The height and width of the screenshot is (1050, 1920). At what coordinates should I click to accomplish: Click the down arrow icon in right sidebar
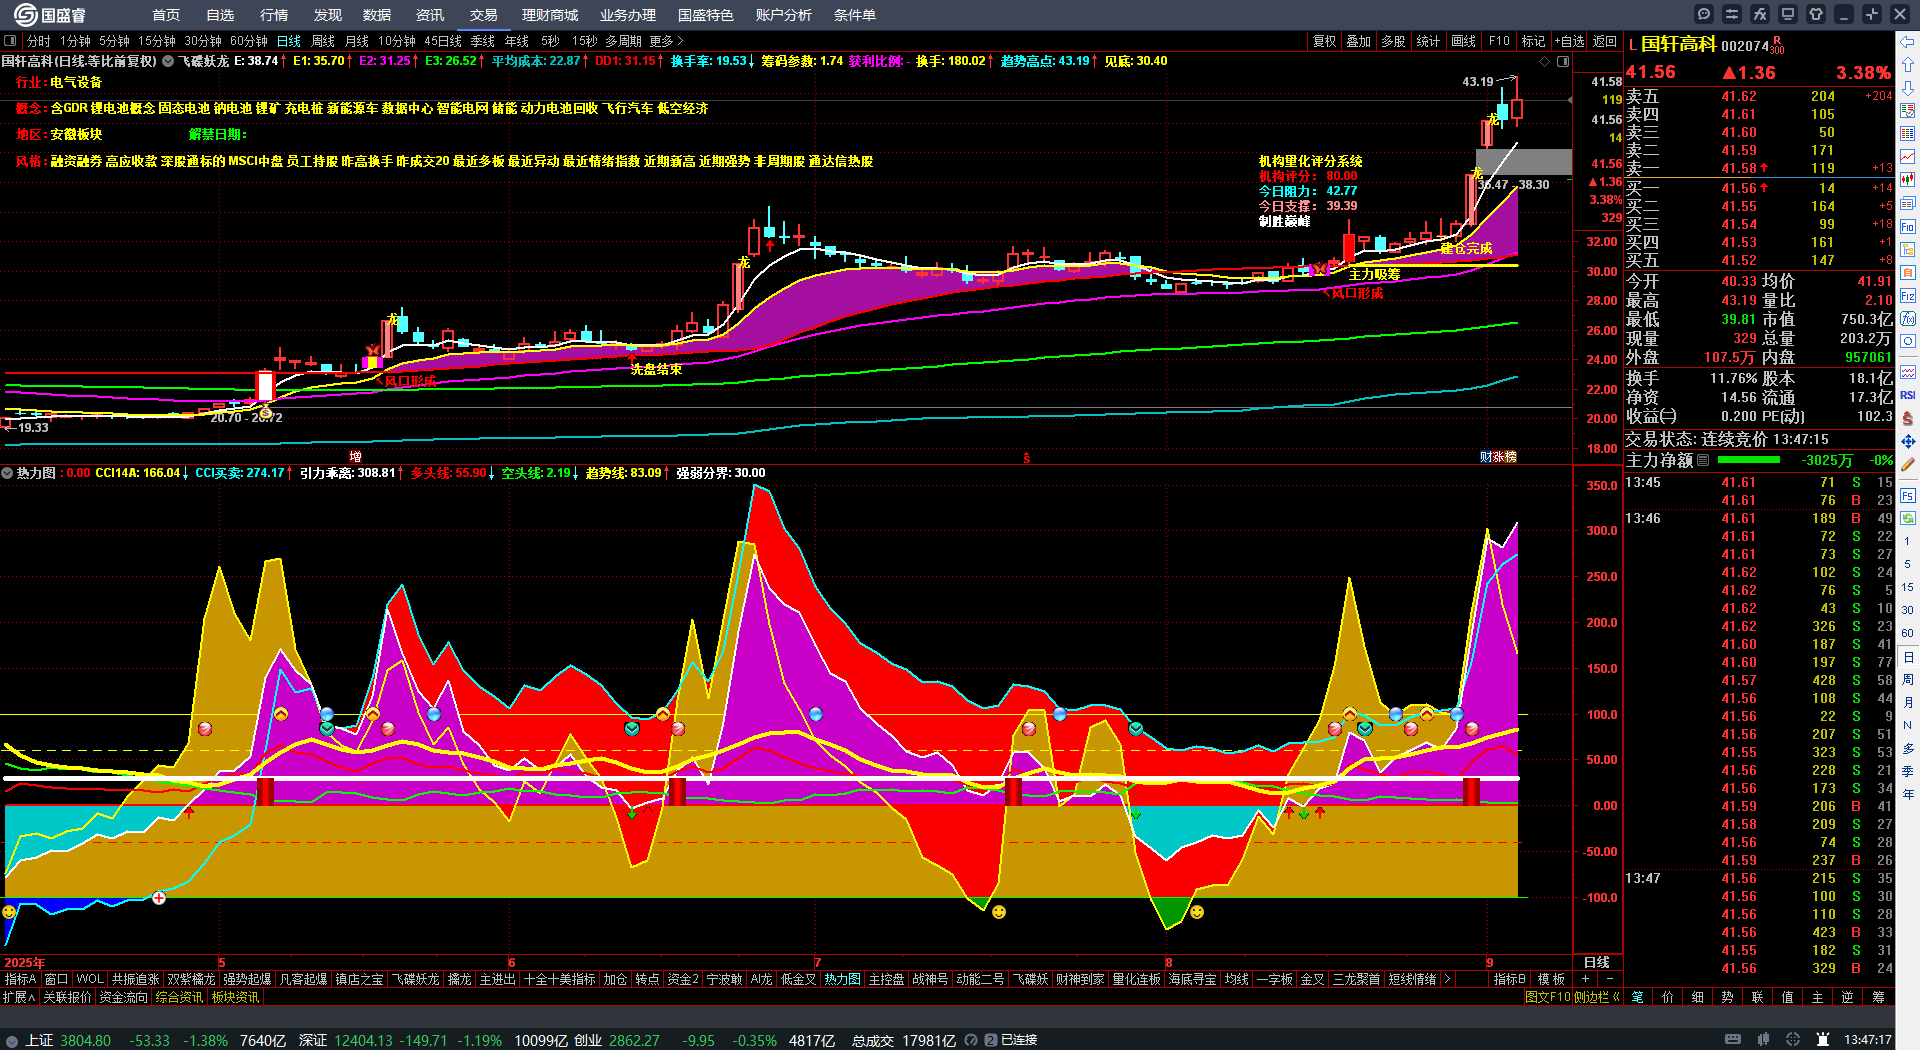[1908, 88]
